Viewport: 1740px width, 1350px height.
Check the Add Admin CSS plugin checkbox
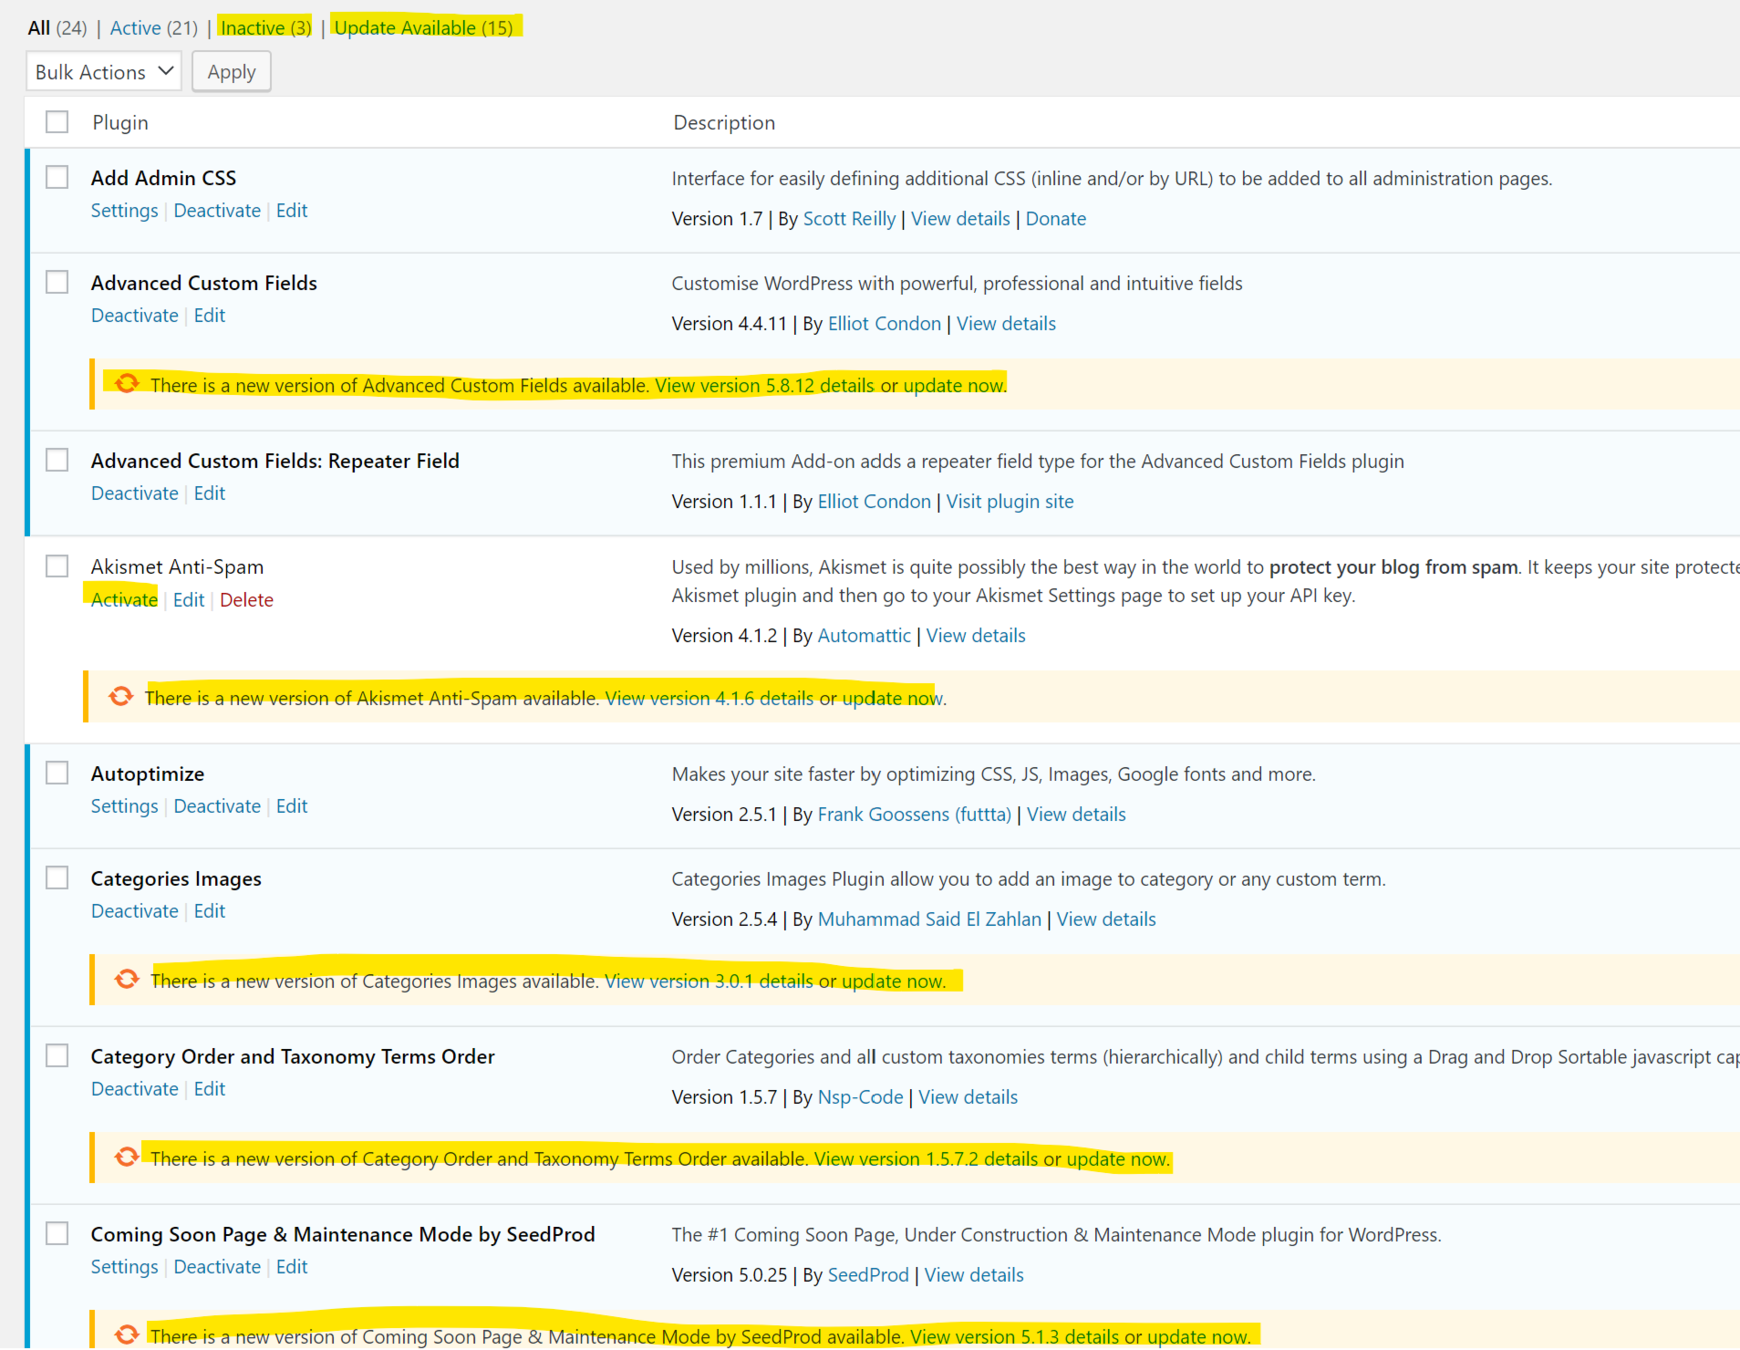click(x=57, y=177)
